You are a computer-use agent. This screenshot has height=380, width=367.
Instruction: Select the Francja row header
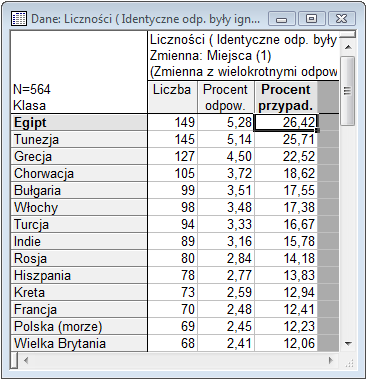[x=79, y=310]
